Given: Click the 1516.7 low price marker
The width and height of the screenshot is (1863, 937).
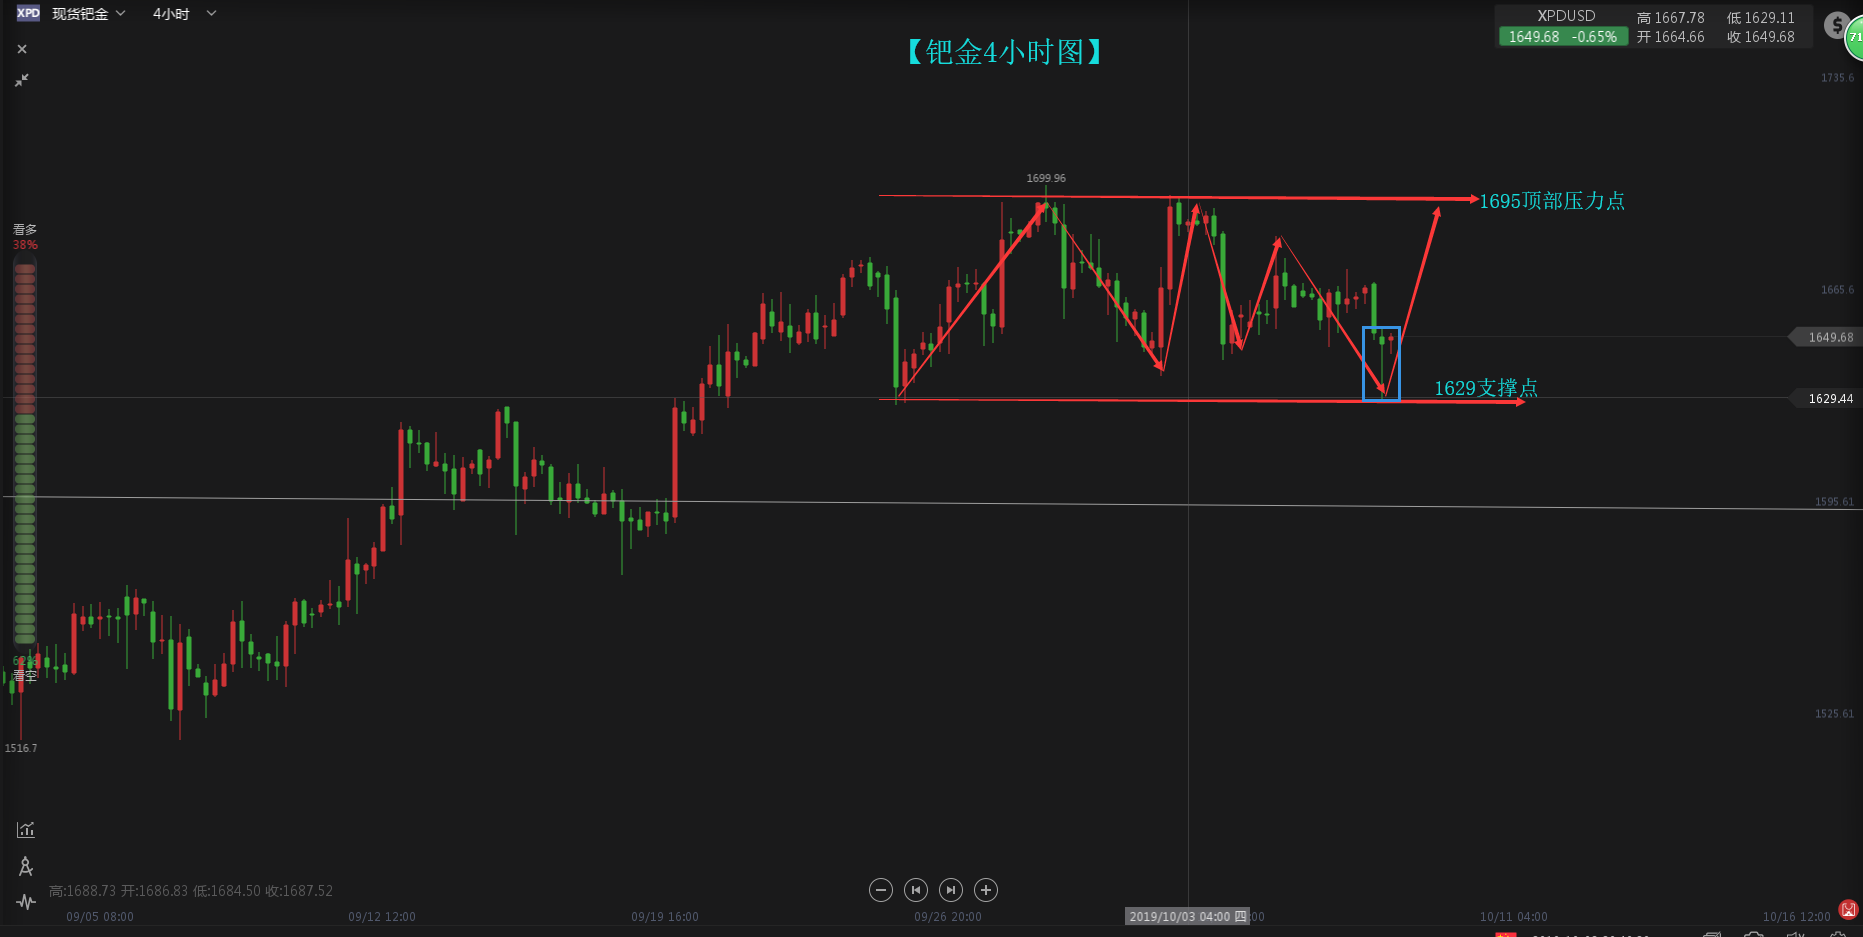Looking at the screenshot, I should click(x=21, y=748).
